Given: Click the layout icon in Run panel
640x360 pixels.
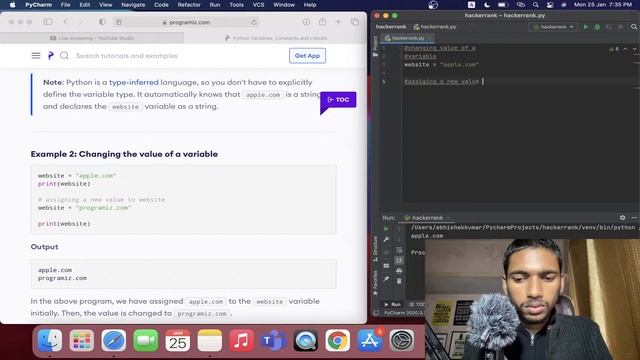Looking at the screenshot, I should 386,266.
